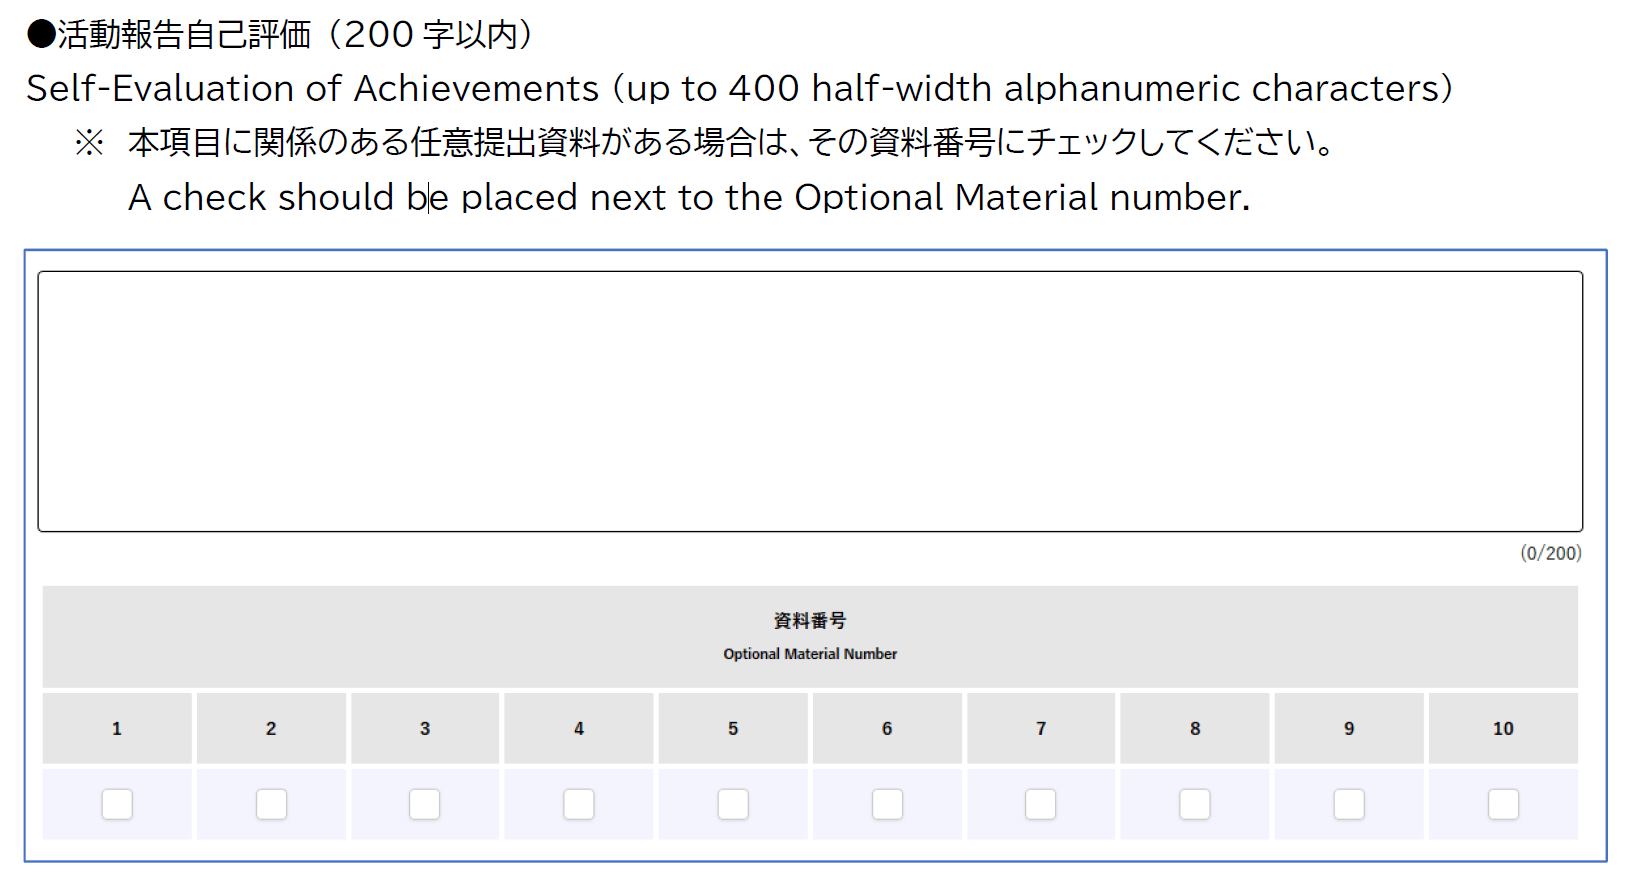Tick the checkbox below header 9

pos(1348,803)
